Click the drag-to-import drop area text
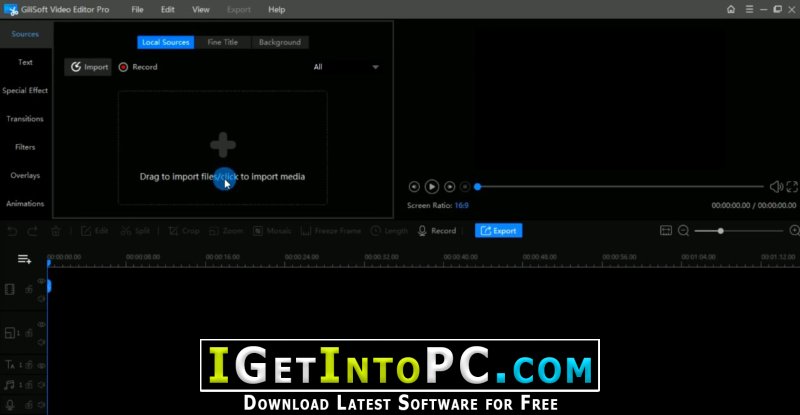 tap(222, 177)
